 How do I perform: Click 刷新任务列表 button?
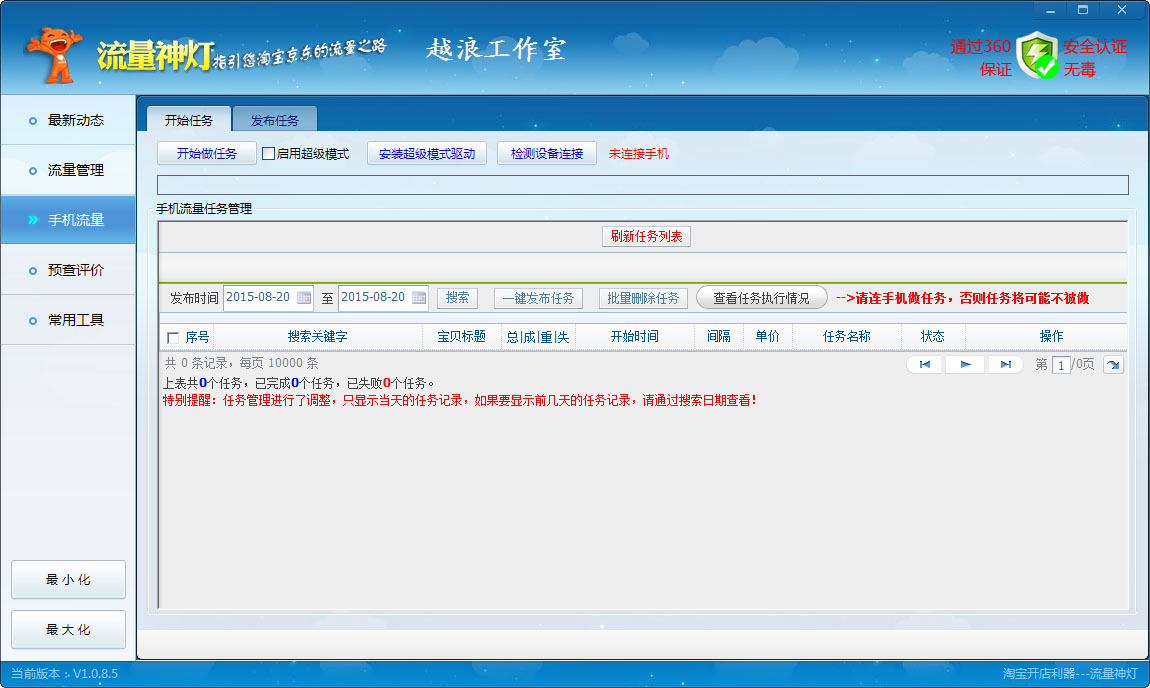pyautogui.click(x=646, y=236)
